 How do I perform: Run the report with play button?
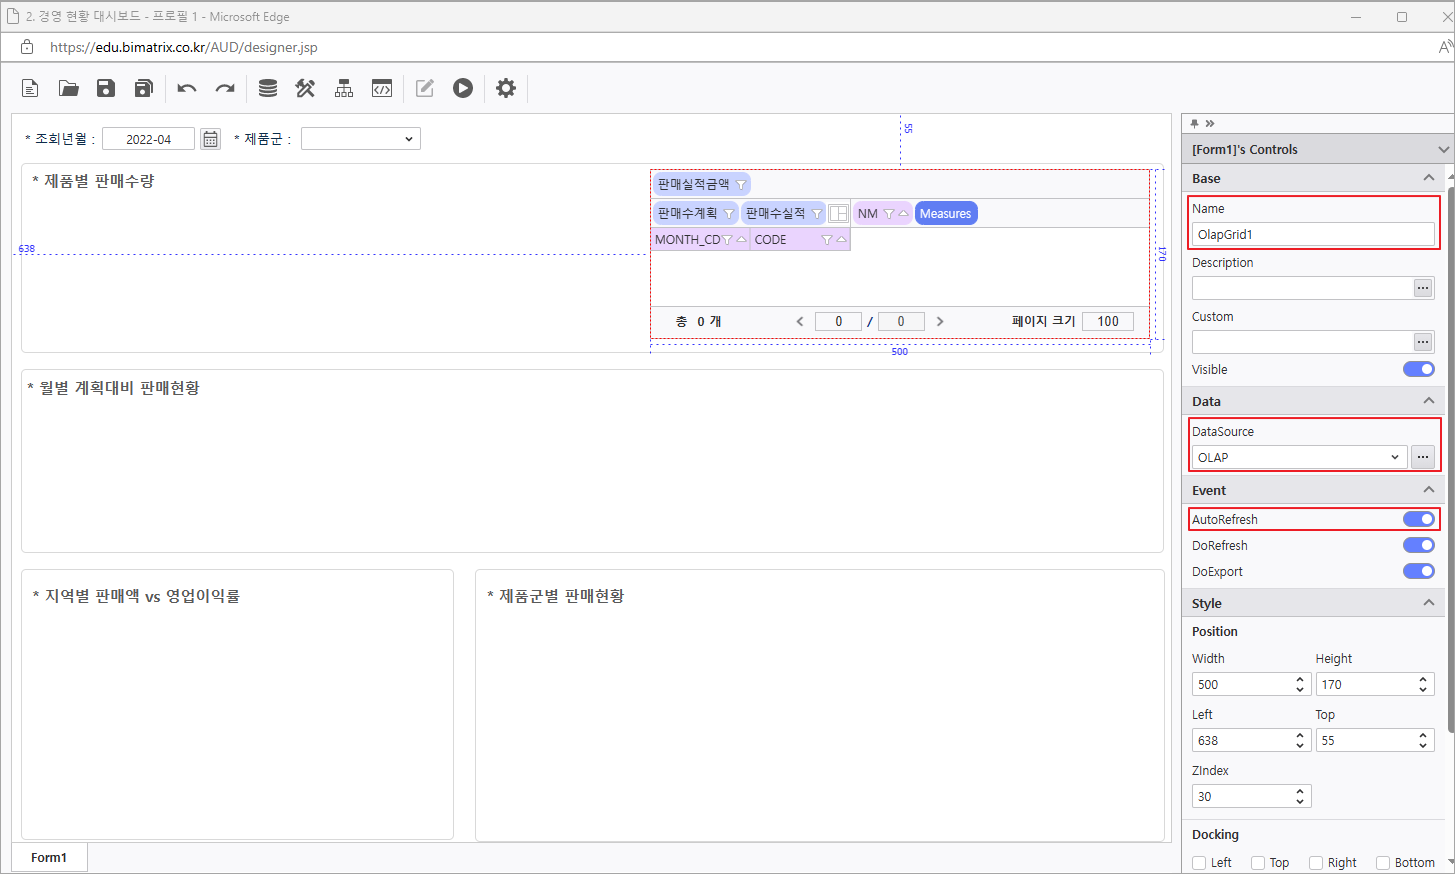click(462, 88)
